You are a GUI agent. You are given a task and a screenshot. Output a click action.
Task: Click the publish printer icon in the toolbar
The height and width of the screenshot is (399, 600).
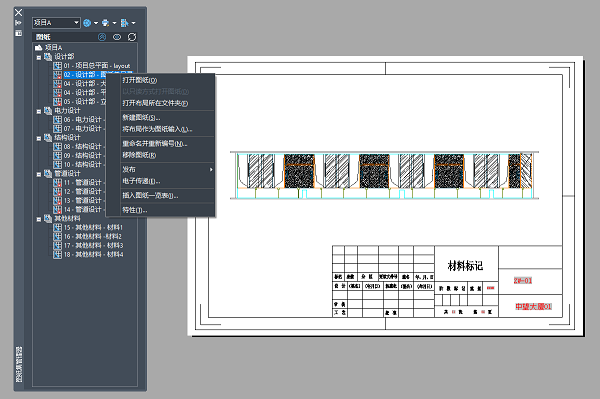[106, 23]
